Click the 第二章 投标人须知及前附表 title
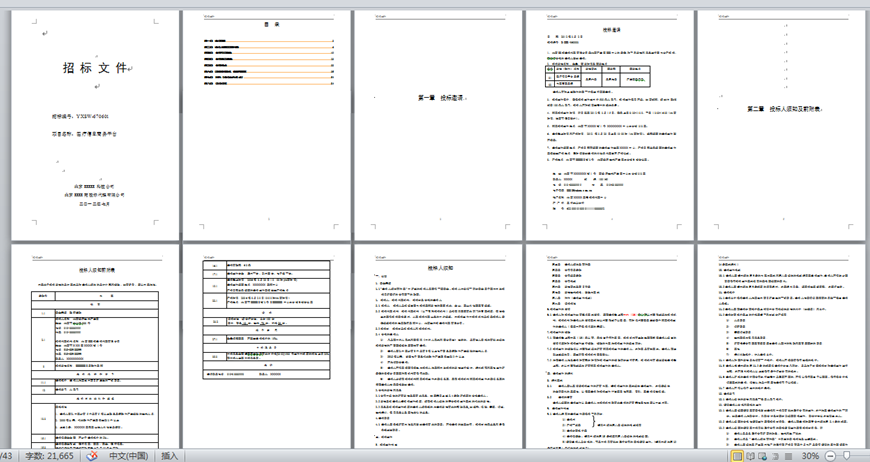 pyautogui.click(x=784, y=109)
